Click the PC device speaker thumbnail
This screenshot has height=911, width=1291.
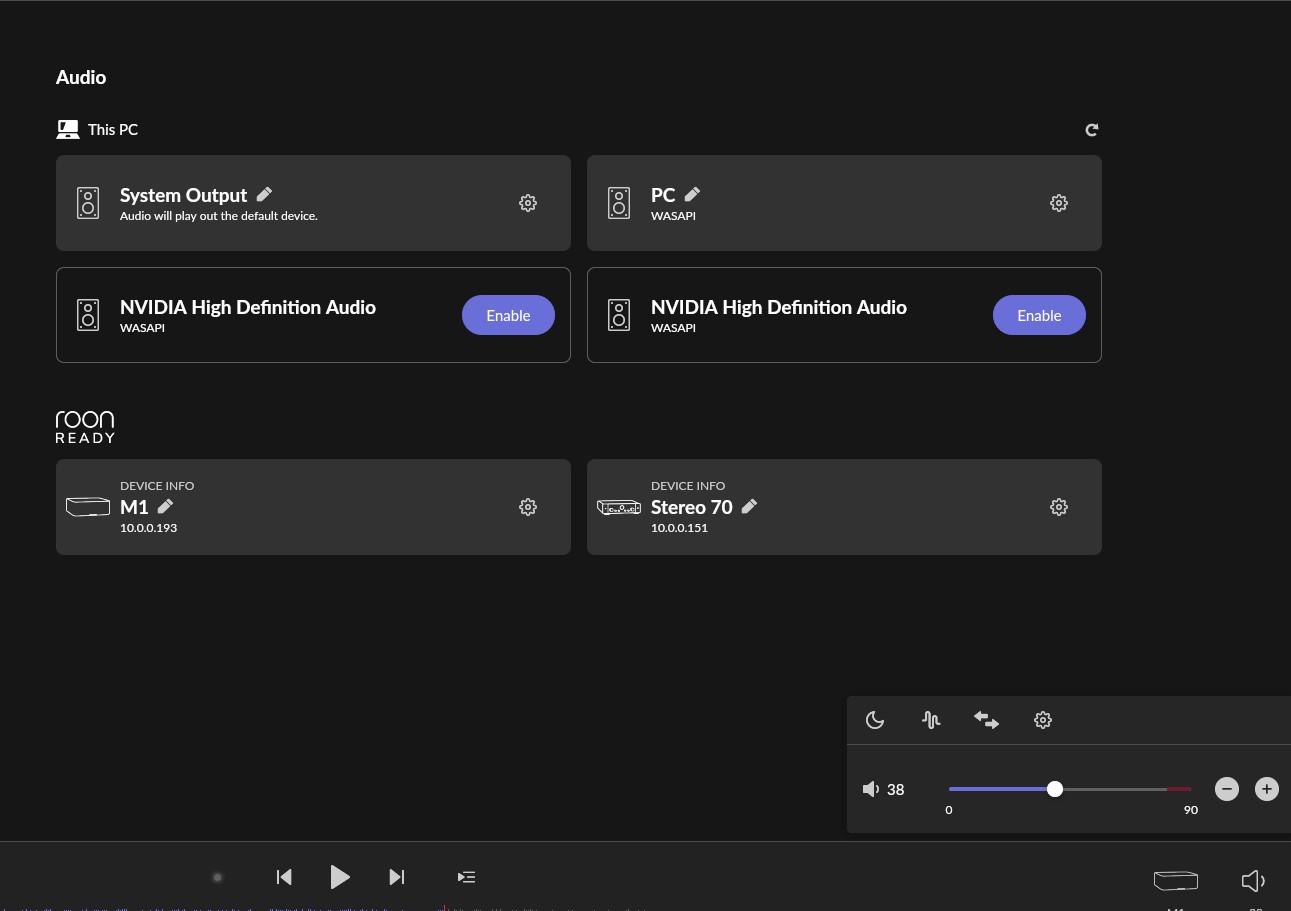coord(619,203)
